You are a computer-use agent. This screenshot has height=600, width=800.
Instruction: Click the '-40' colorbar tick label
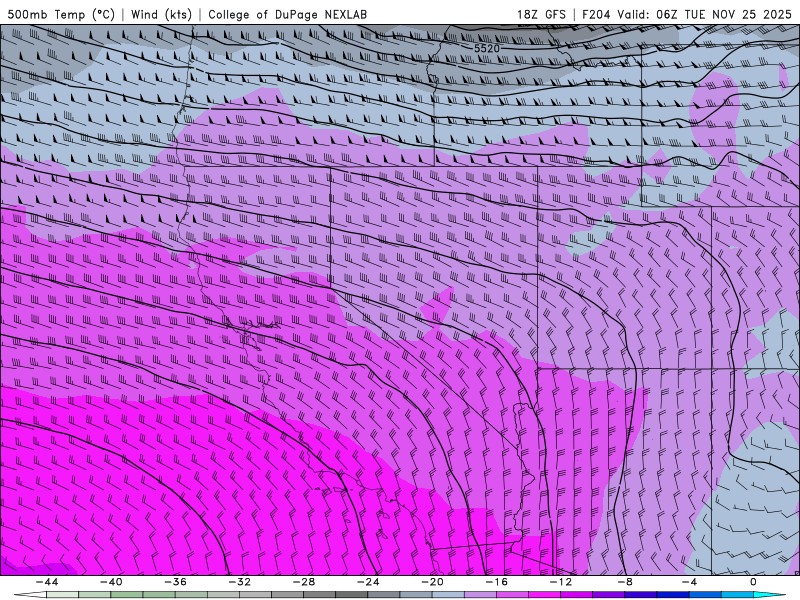click(111, 582)
